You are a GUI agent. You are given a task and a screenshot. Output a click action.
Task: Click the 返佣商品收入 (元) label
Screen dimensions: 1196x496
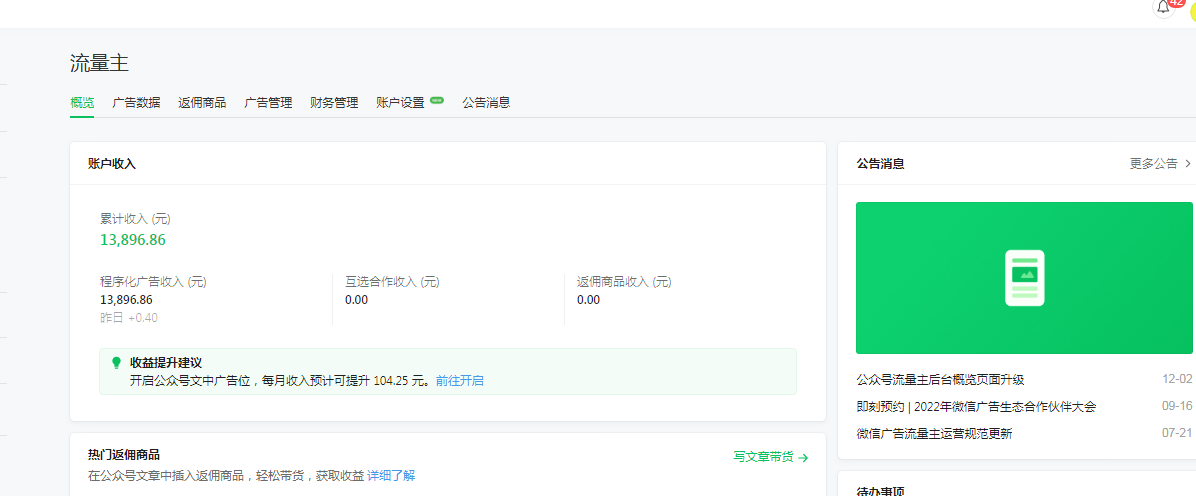(624, 282)
